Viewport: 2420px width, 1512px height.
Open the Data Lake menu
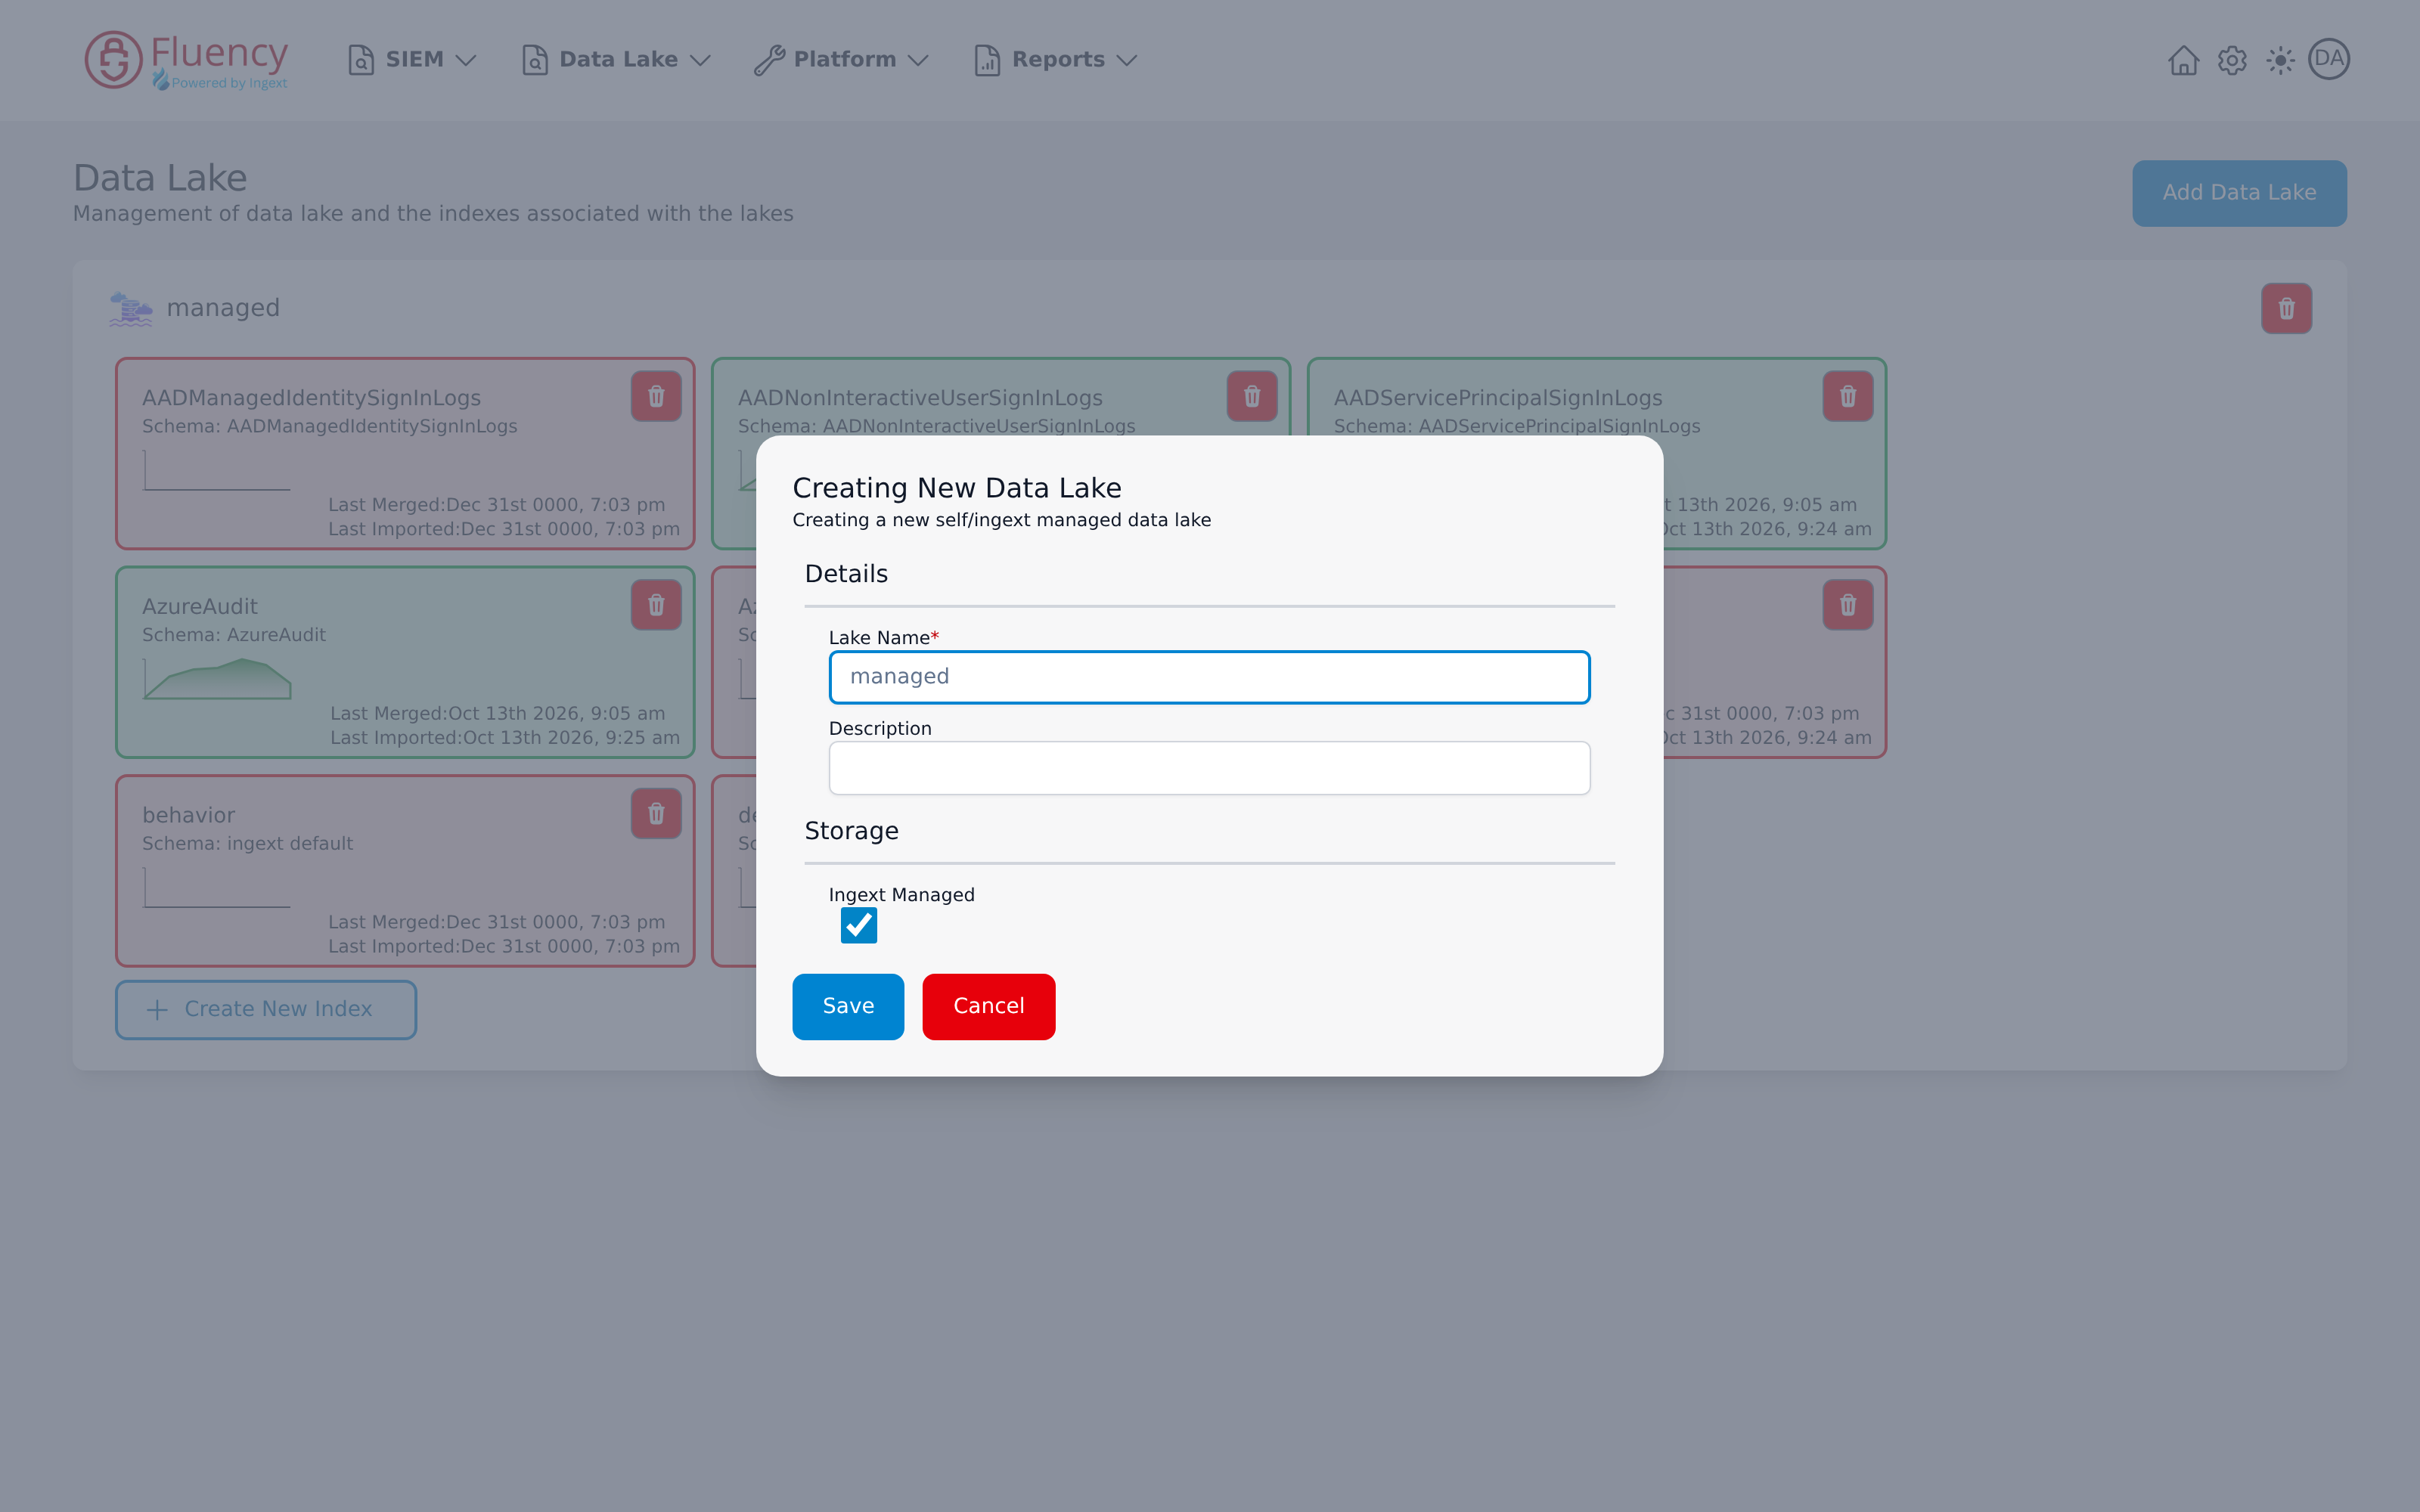coord(616,60)
